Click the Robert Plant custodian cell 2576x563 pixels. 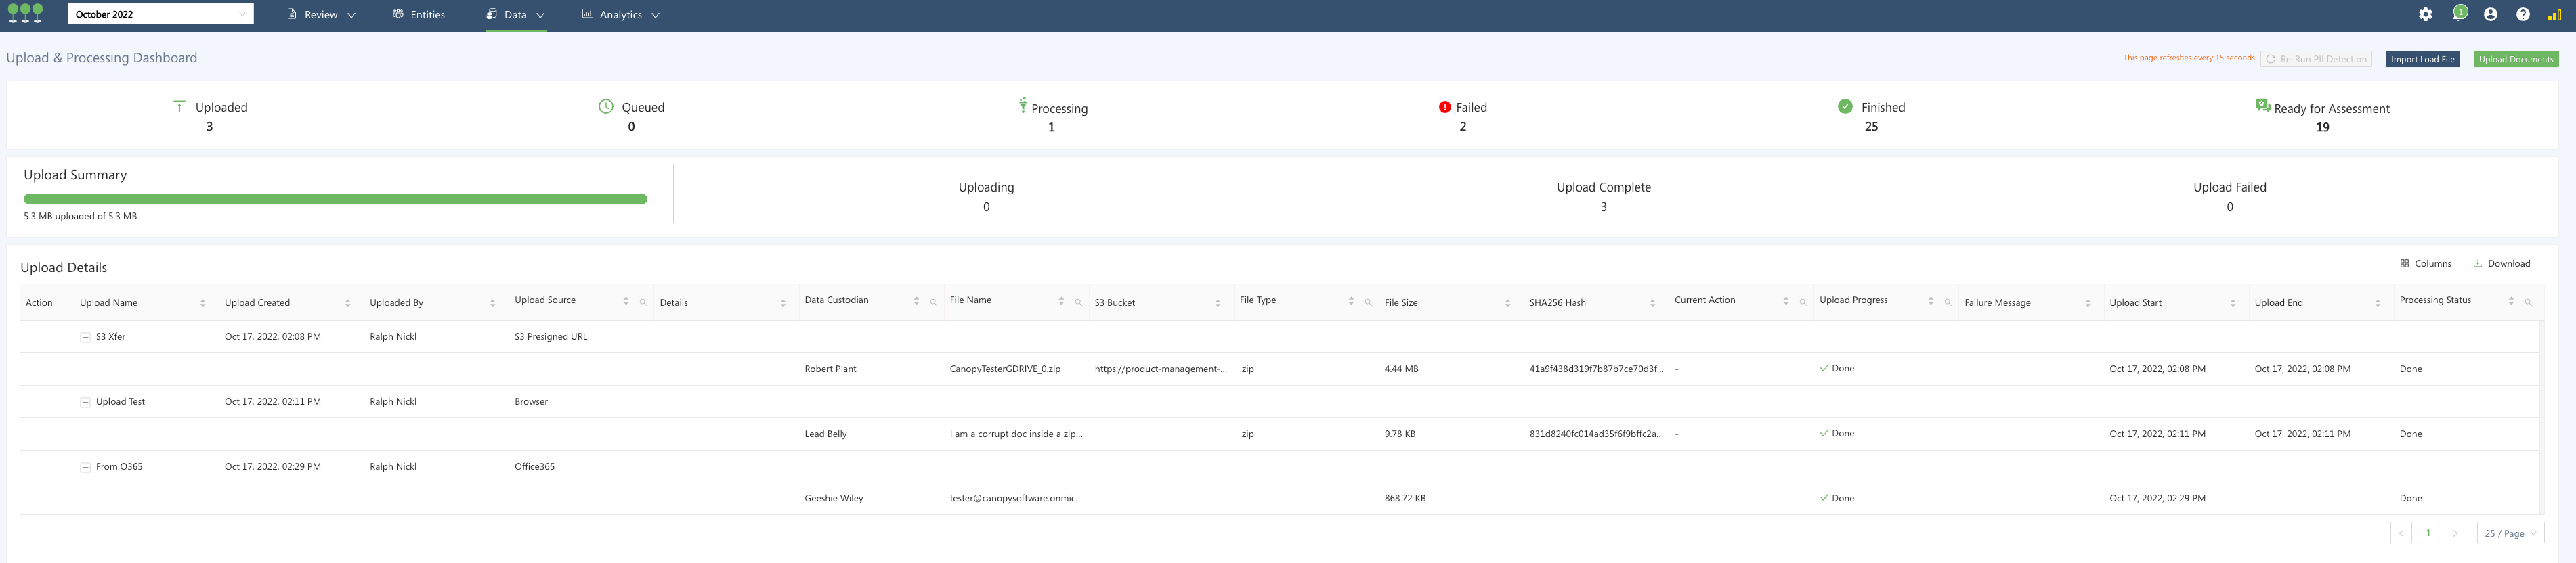830,369
